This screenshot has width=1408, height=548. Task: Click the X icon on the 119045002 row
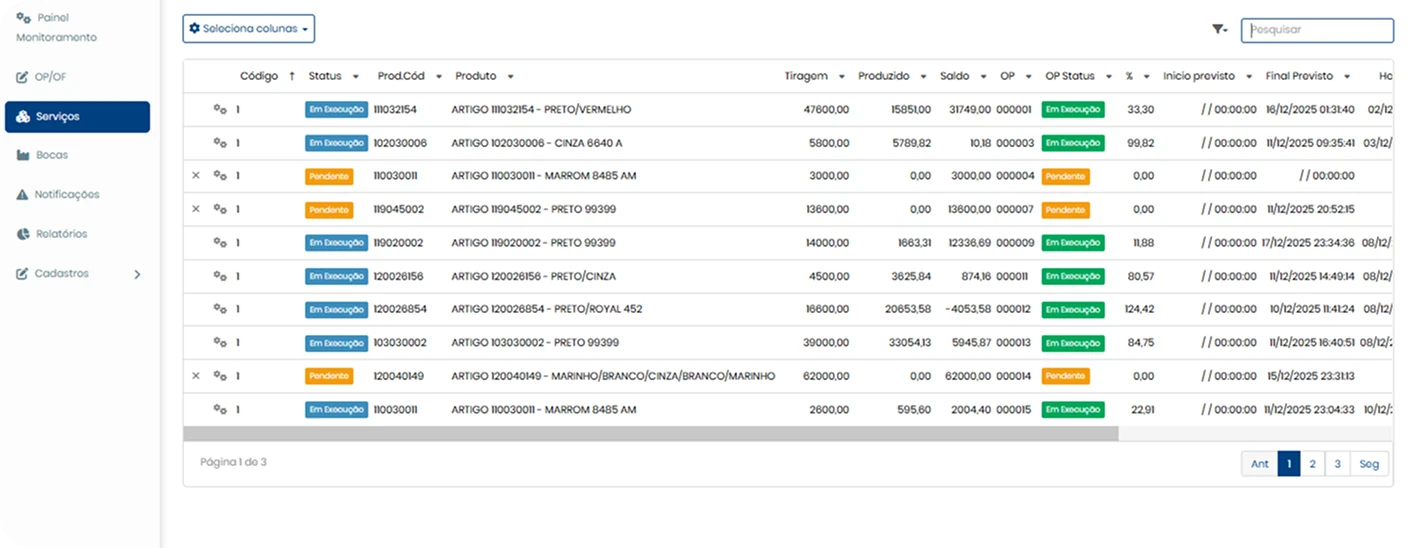coord(196,210)
